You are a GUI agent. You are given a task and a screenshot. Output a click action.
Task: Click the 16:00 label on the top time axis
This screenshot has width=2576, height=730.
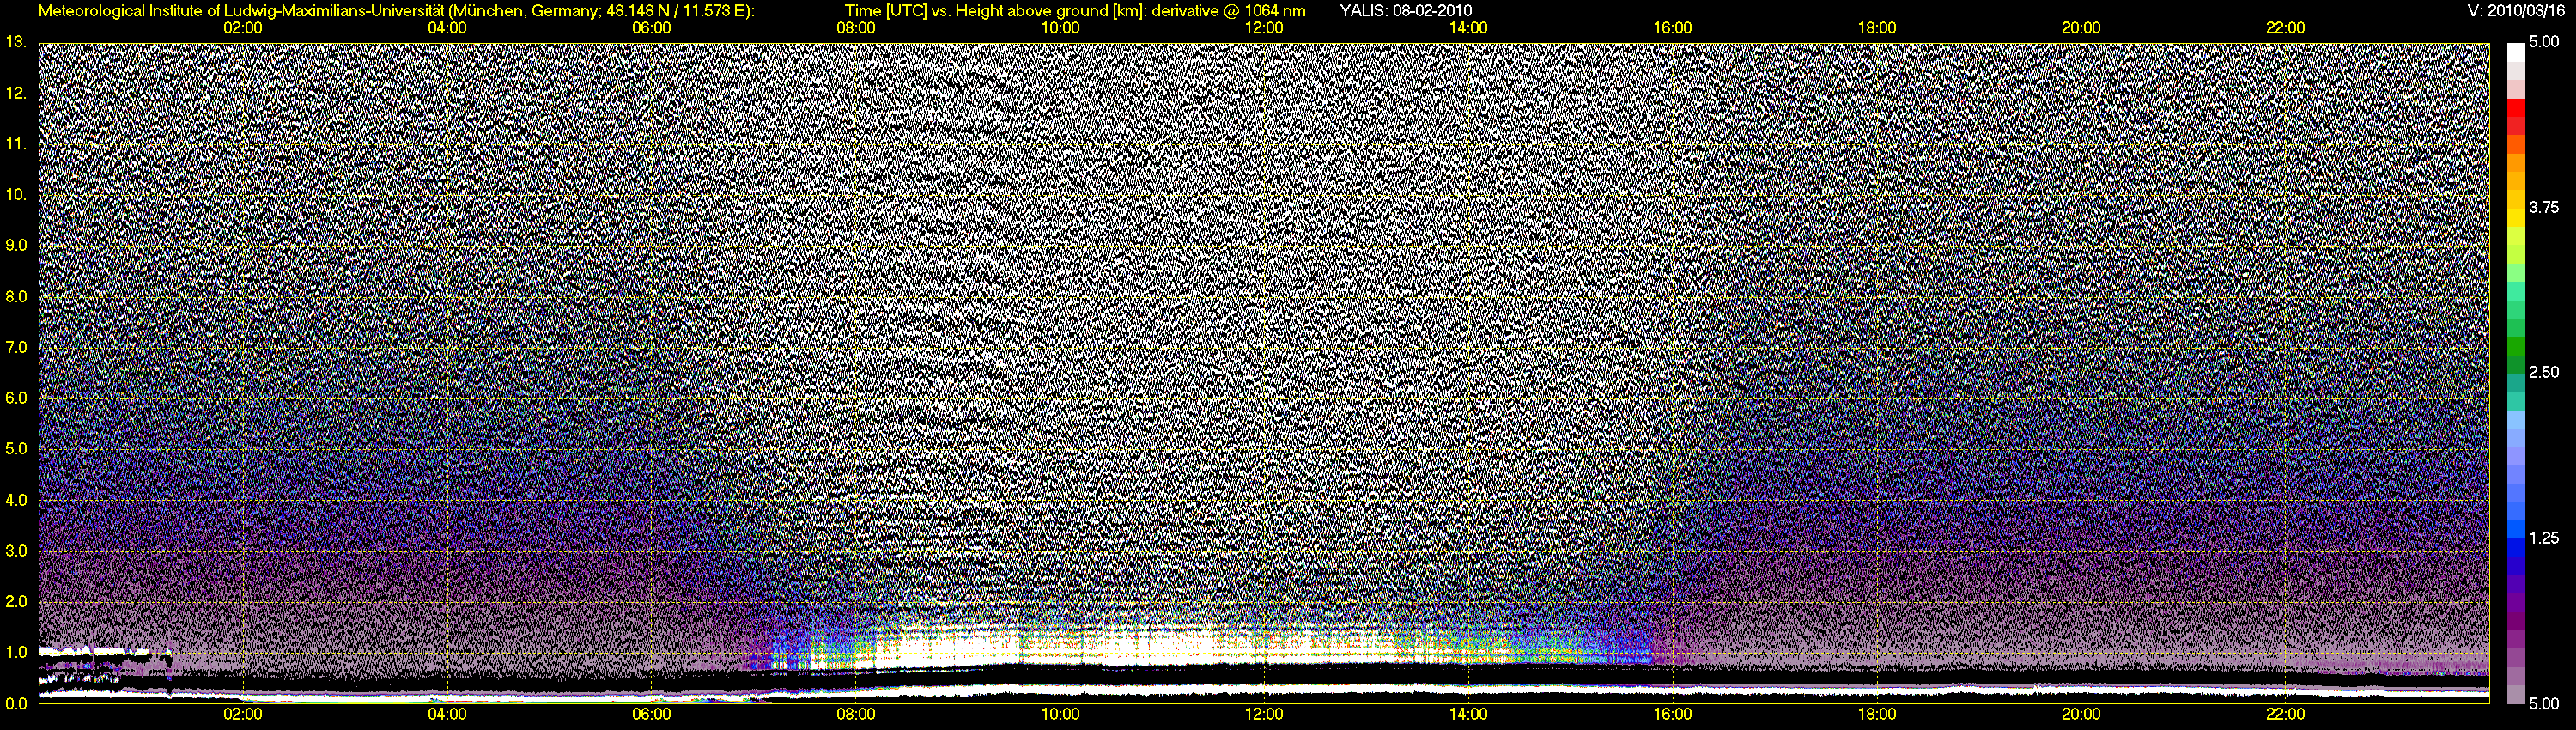click(x=1673, y=28)
